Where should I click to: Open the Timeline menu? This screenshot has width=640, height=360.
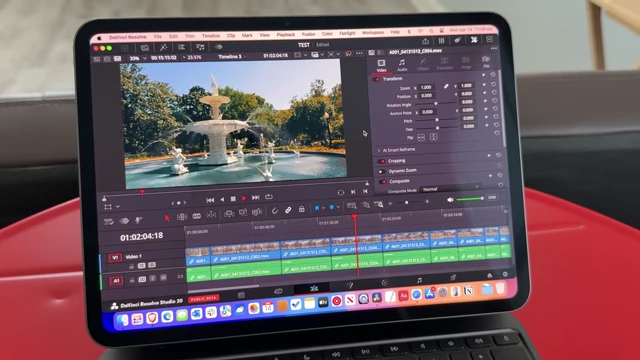tap(211, 36)
